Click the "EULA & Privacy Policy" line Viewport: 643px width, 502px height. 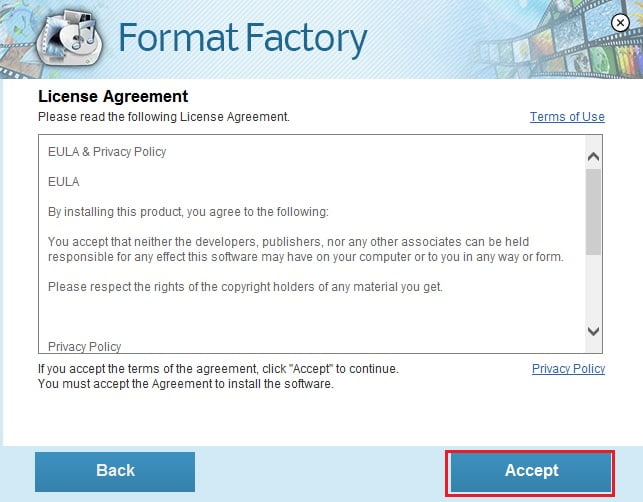click(107, 152)
